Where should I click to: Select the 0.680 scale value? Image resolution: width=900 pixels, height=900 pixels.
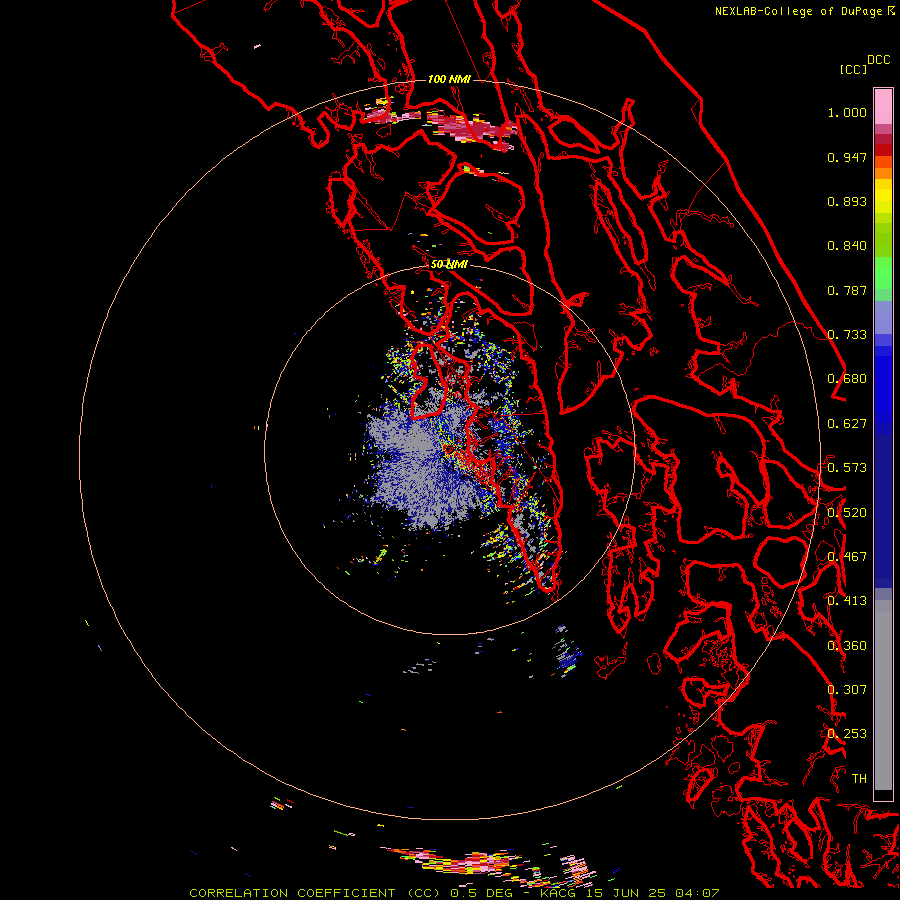847,379
